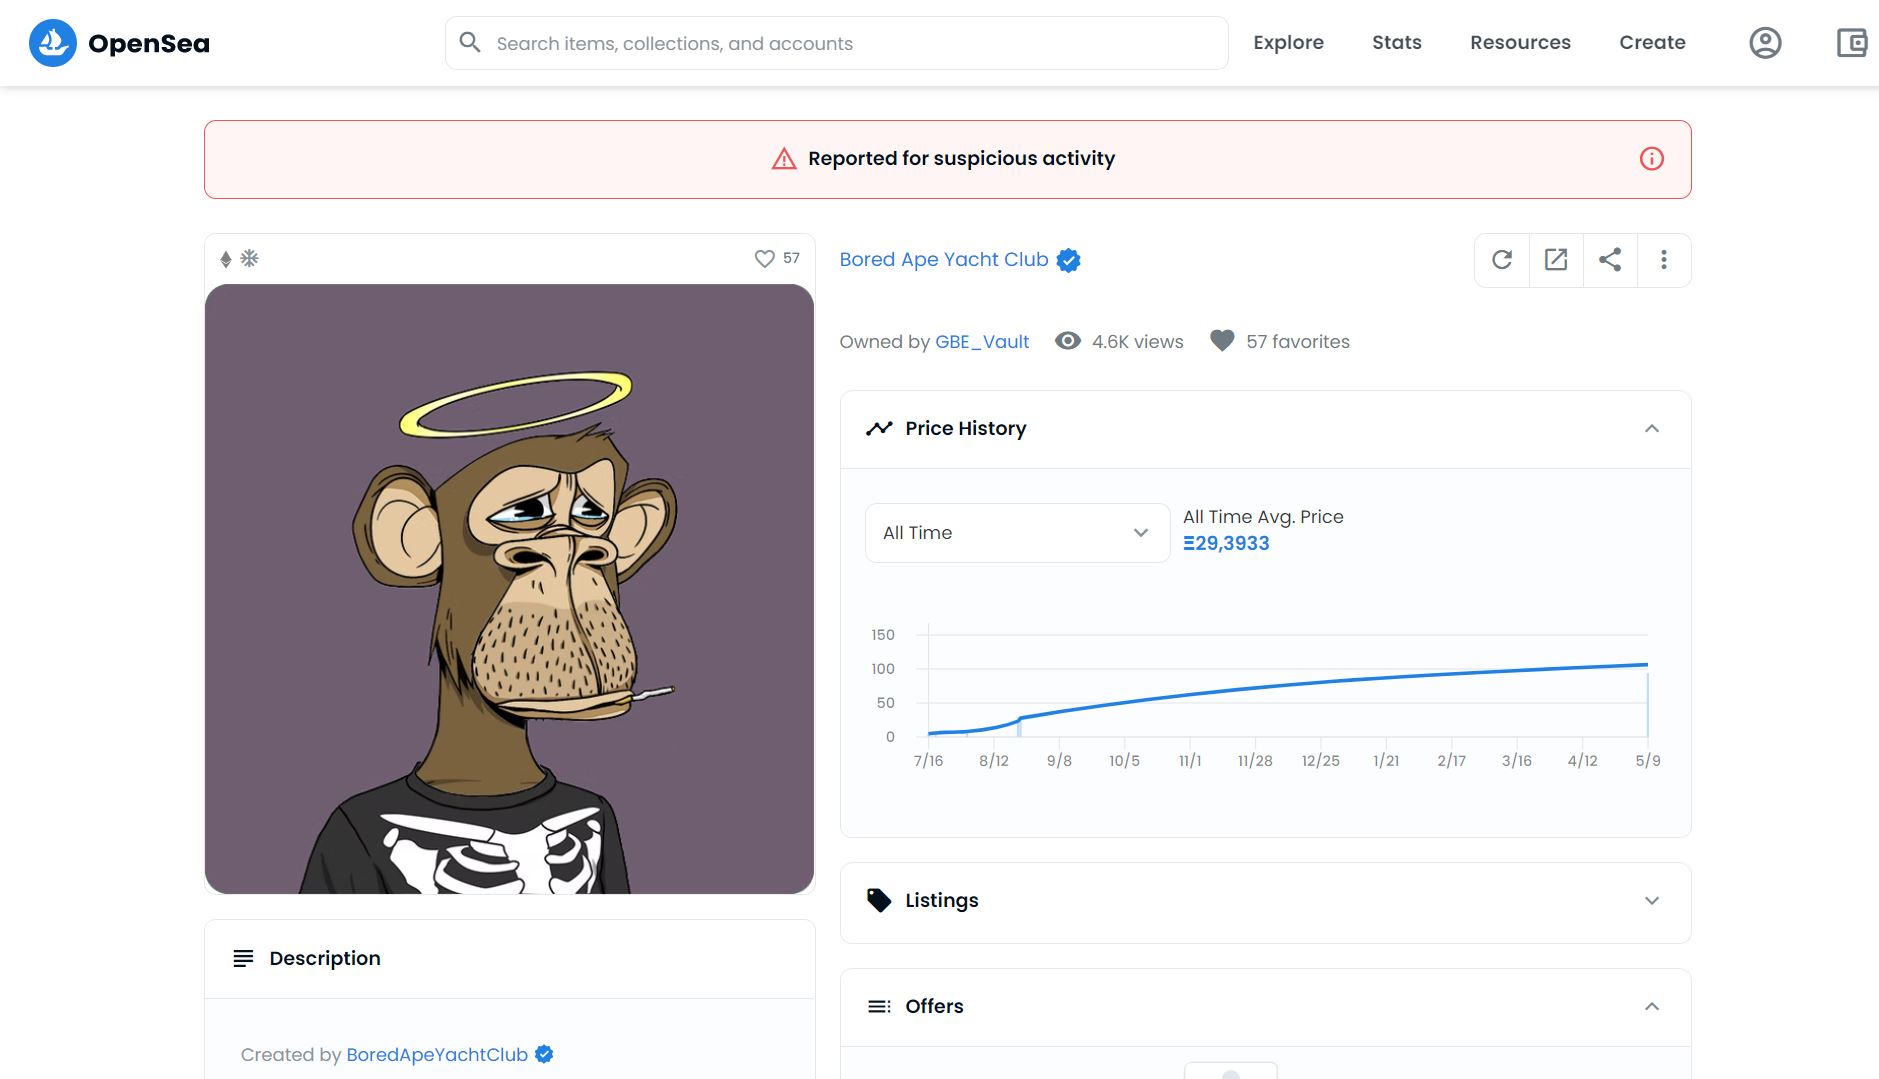The image size is (1879, 1079).
Task: Click the Listings header title
Action: click(941, 900)
